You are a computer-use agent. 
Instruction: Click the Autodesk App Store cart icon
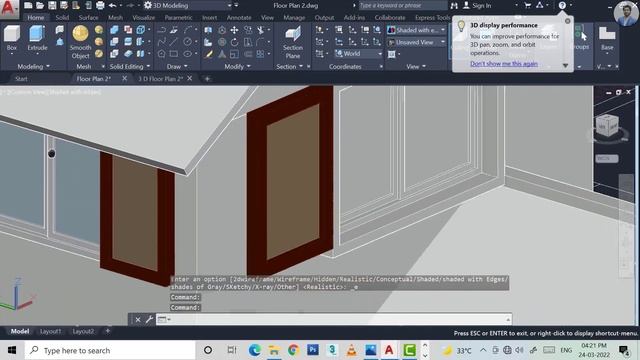(x=527, y=5)
